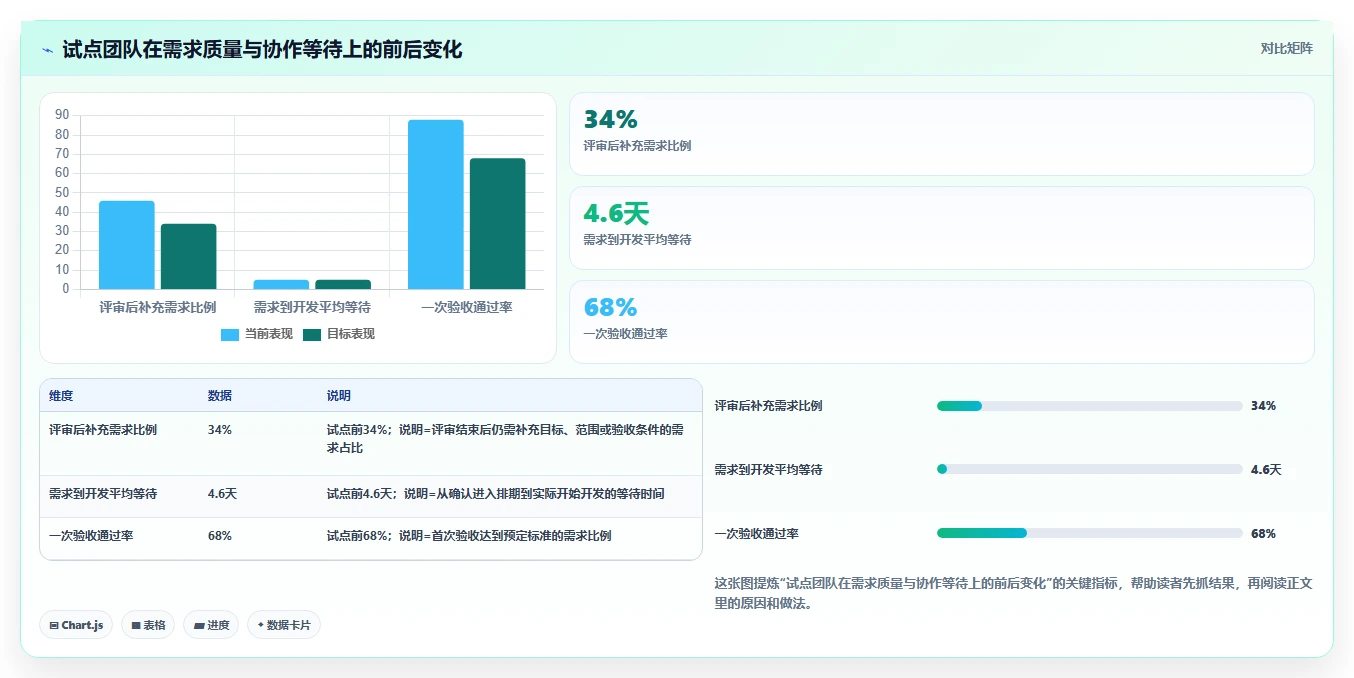The width and height of the screenshot is (1354, 678).
Task: Click the summary paragraph below progress bars
Action: point(1013,594)
